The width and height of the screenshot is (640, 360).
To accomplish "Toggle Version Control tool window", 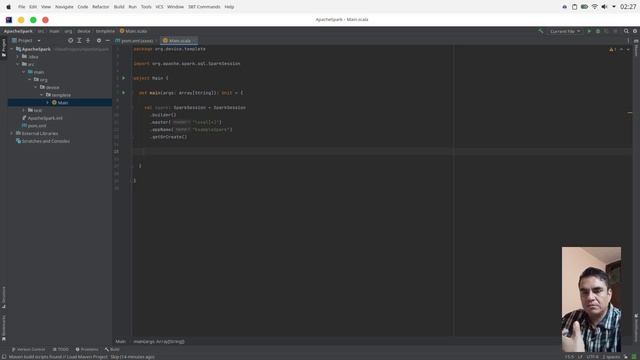I will tap(28, 349).
